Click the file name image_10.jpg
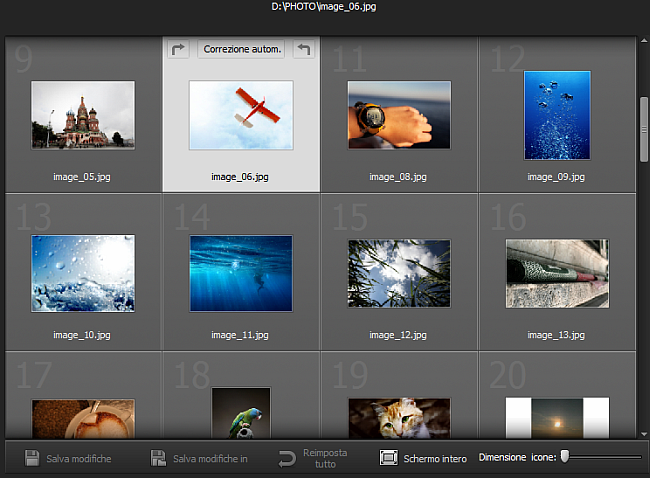This screenshot has width=650, height=478. pyautogui.click(x=82, y=335)
